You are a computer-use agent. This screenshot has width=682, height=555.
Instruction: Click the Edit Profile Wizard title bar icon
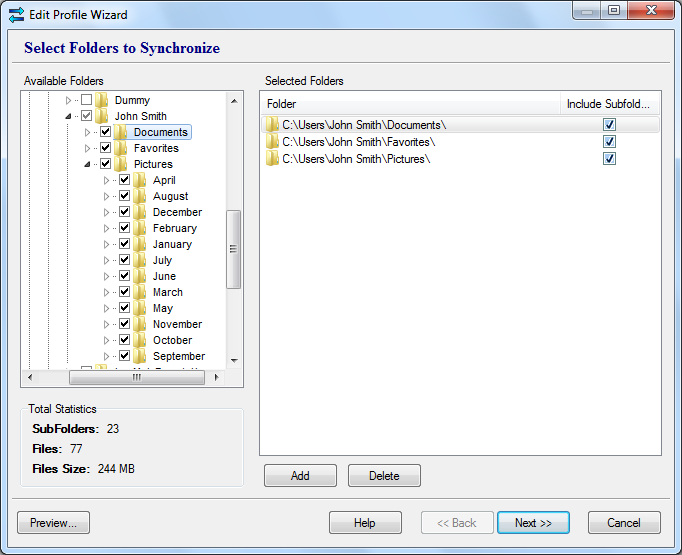(16, 15)
